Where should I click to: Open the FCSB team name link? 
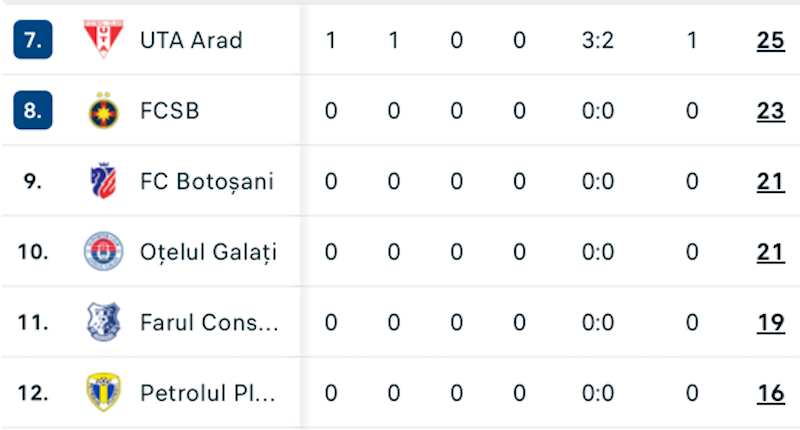[x=169, y=111]
